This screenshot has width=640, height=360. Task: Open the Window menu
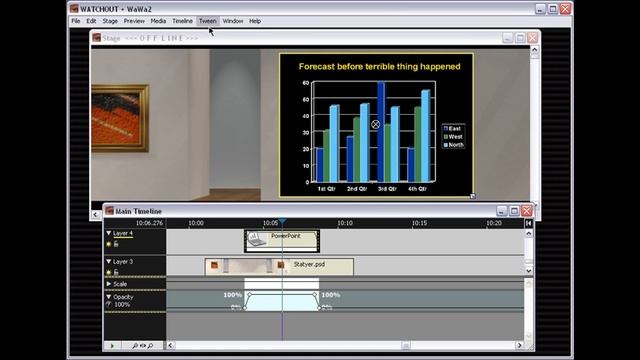[x=233, y=21]
